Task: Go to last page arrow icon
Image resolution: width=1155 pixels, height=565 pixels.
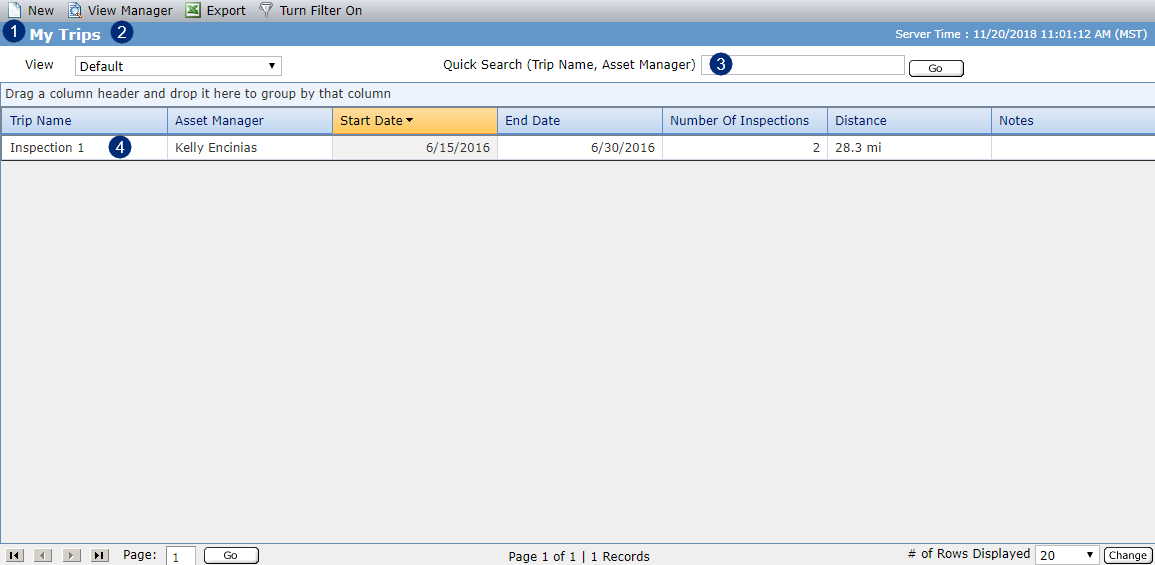Action: [x=99, y=555]
